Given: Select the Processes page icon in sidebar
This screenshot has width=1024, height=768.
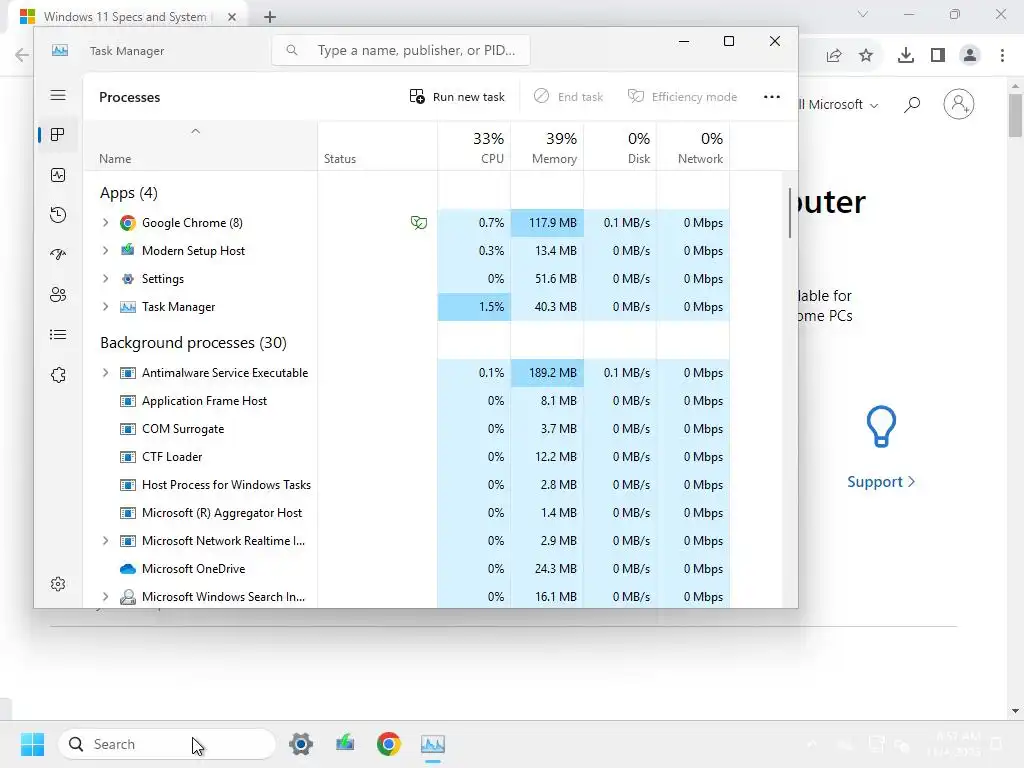Looking at the screenshot, I should point(58,135).
